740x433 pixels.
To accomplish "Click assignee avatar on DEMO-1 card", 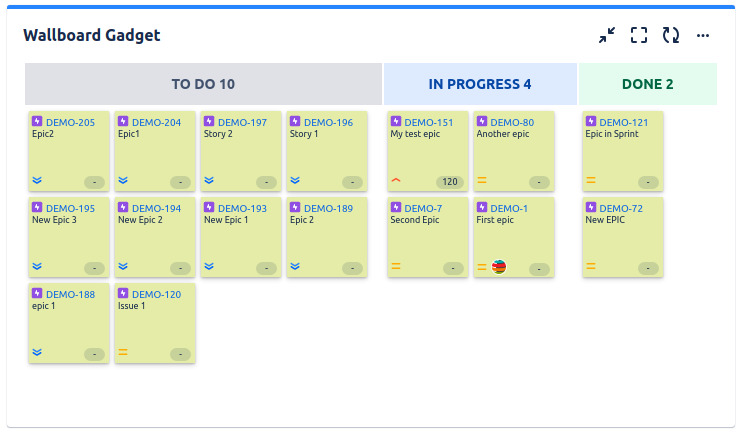I will coord(499,267).
